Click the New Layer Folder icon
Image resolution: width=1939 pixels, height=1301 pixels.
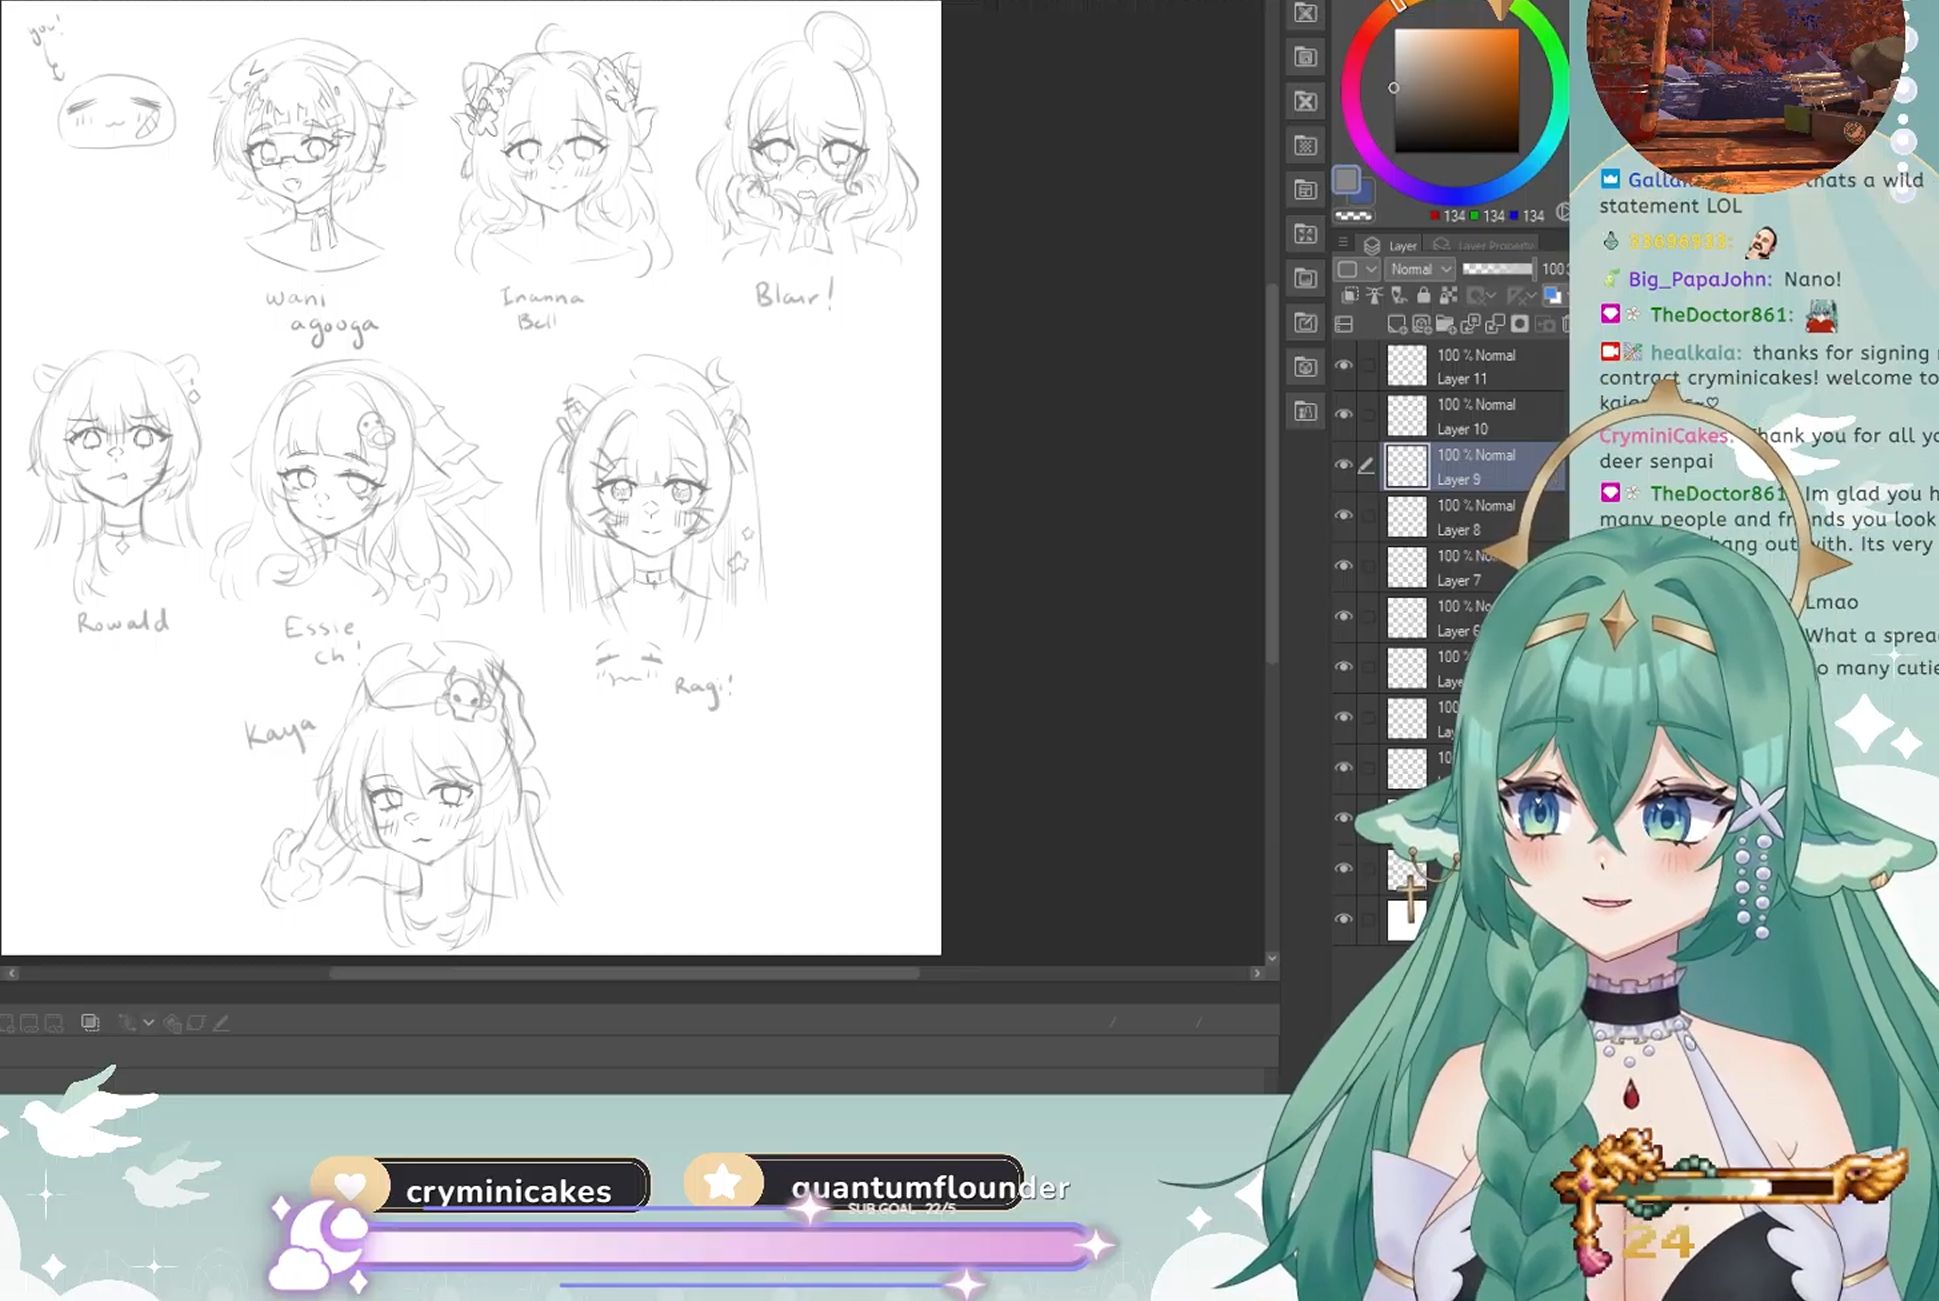1445,324
